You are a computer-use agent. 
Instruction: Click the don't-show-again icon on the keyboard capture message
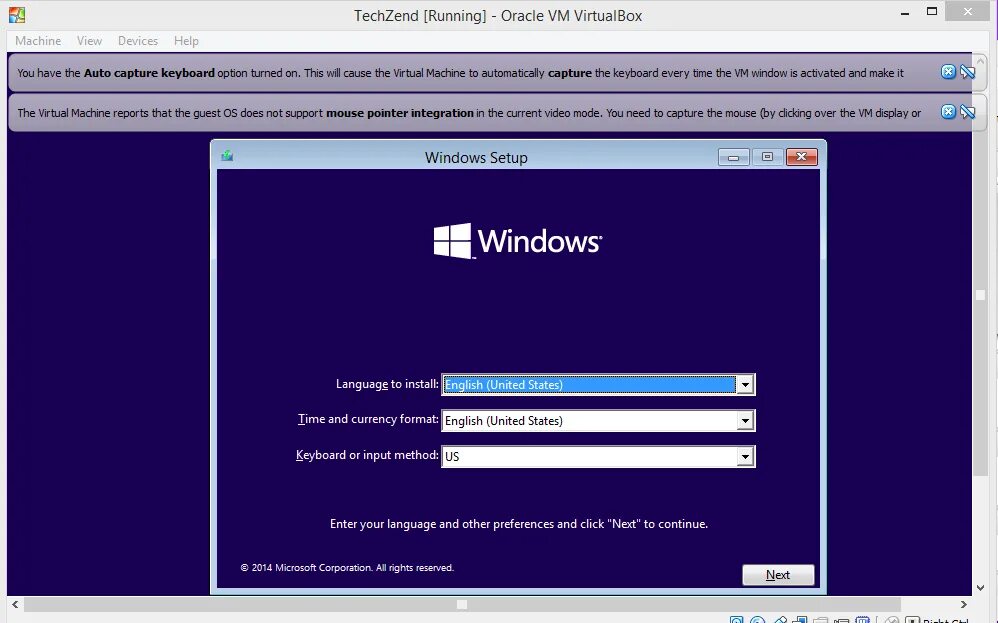967,72
